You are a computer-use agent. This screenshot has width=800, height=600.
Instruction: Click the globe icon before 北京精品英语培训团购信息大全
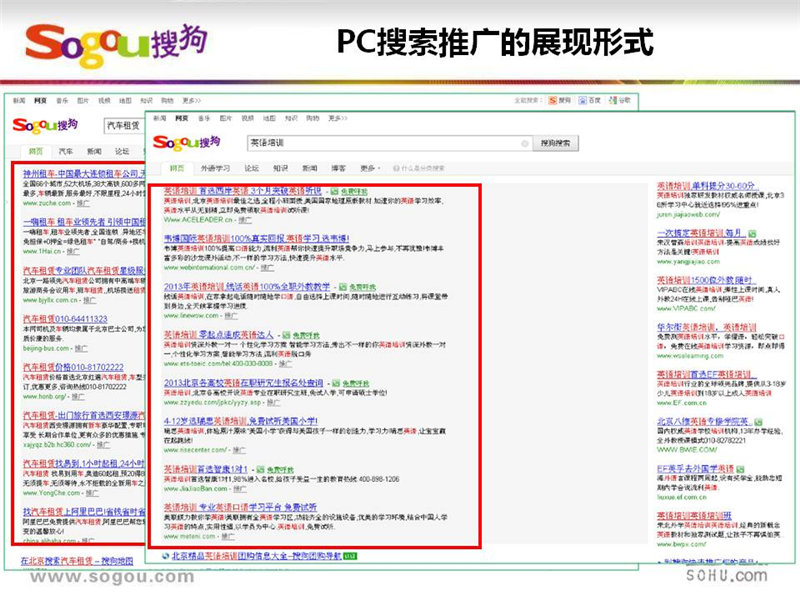point(166,556)
